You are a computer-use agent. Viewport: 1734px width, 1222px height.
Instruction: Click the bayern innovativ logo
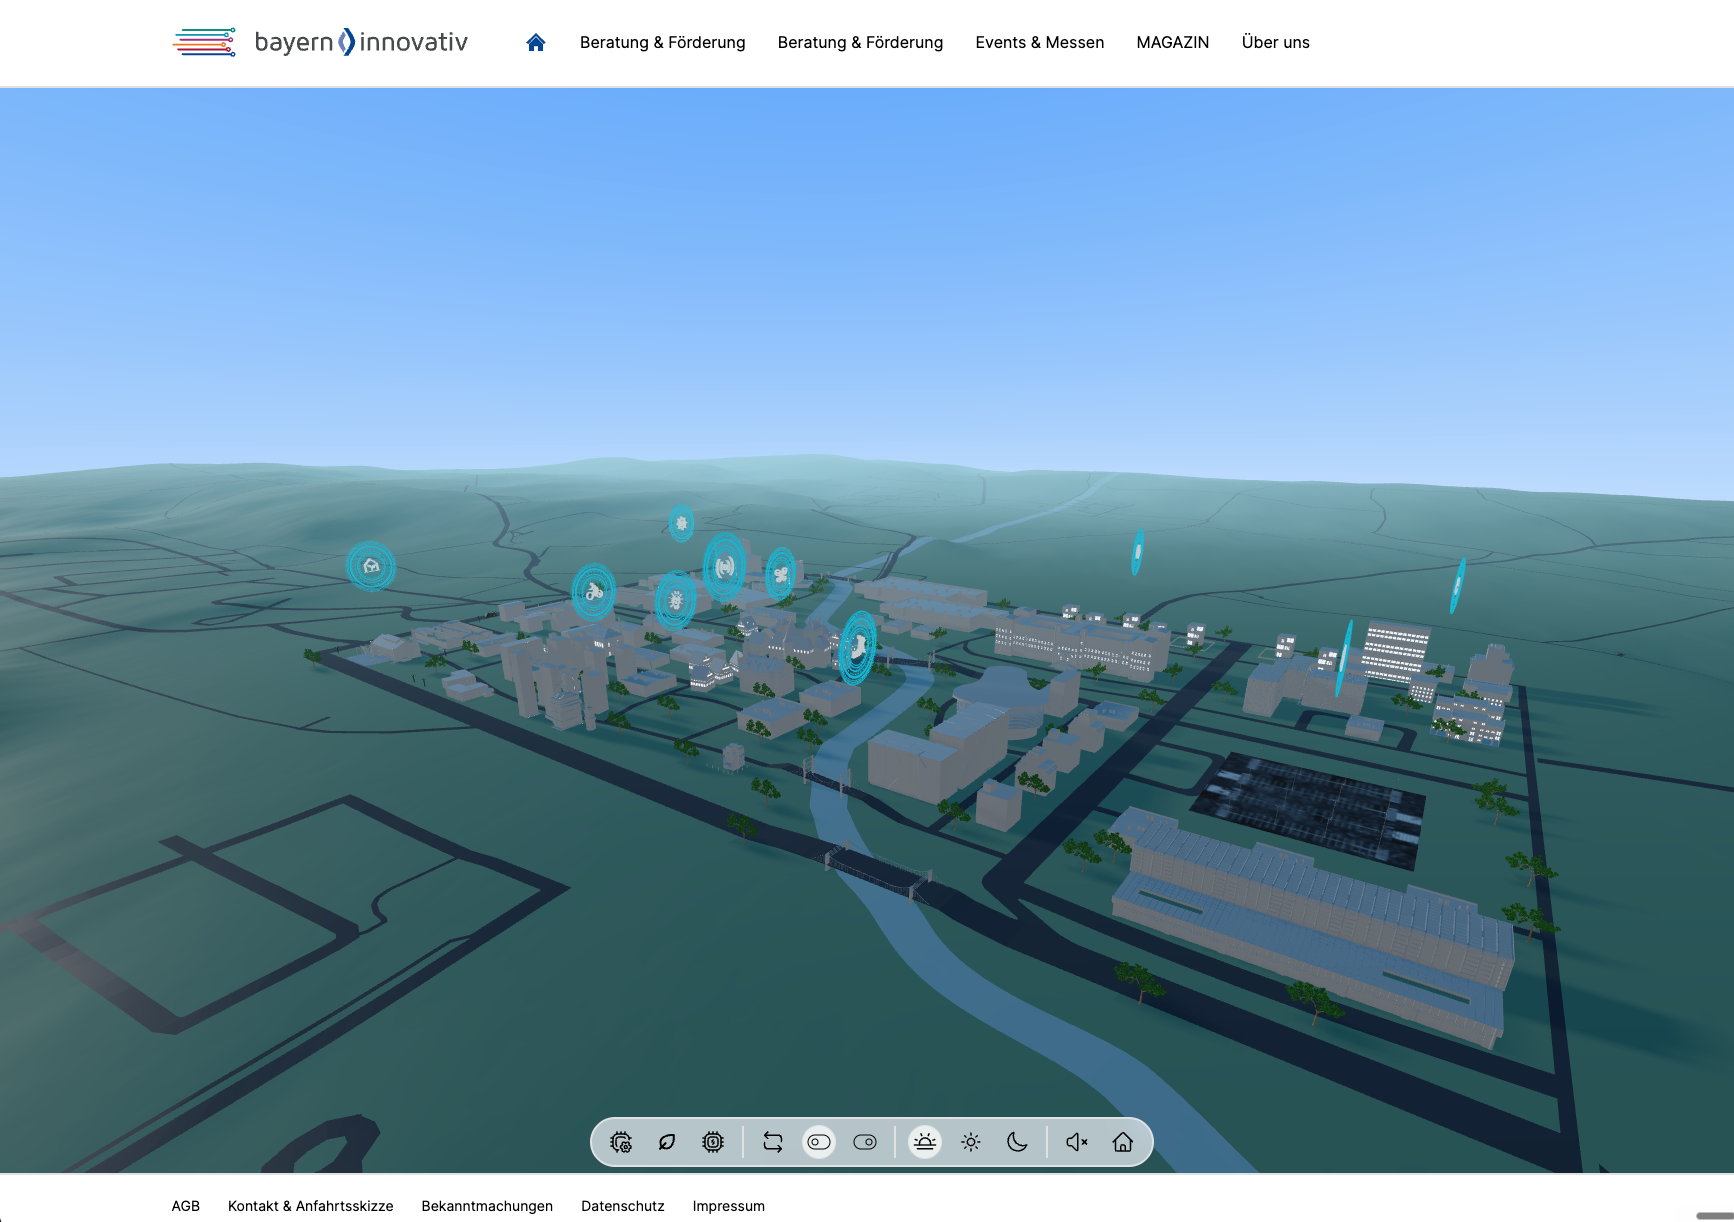(320, 42)
